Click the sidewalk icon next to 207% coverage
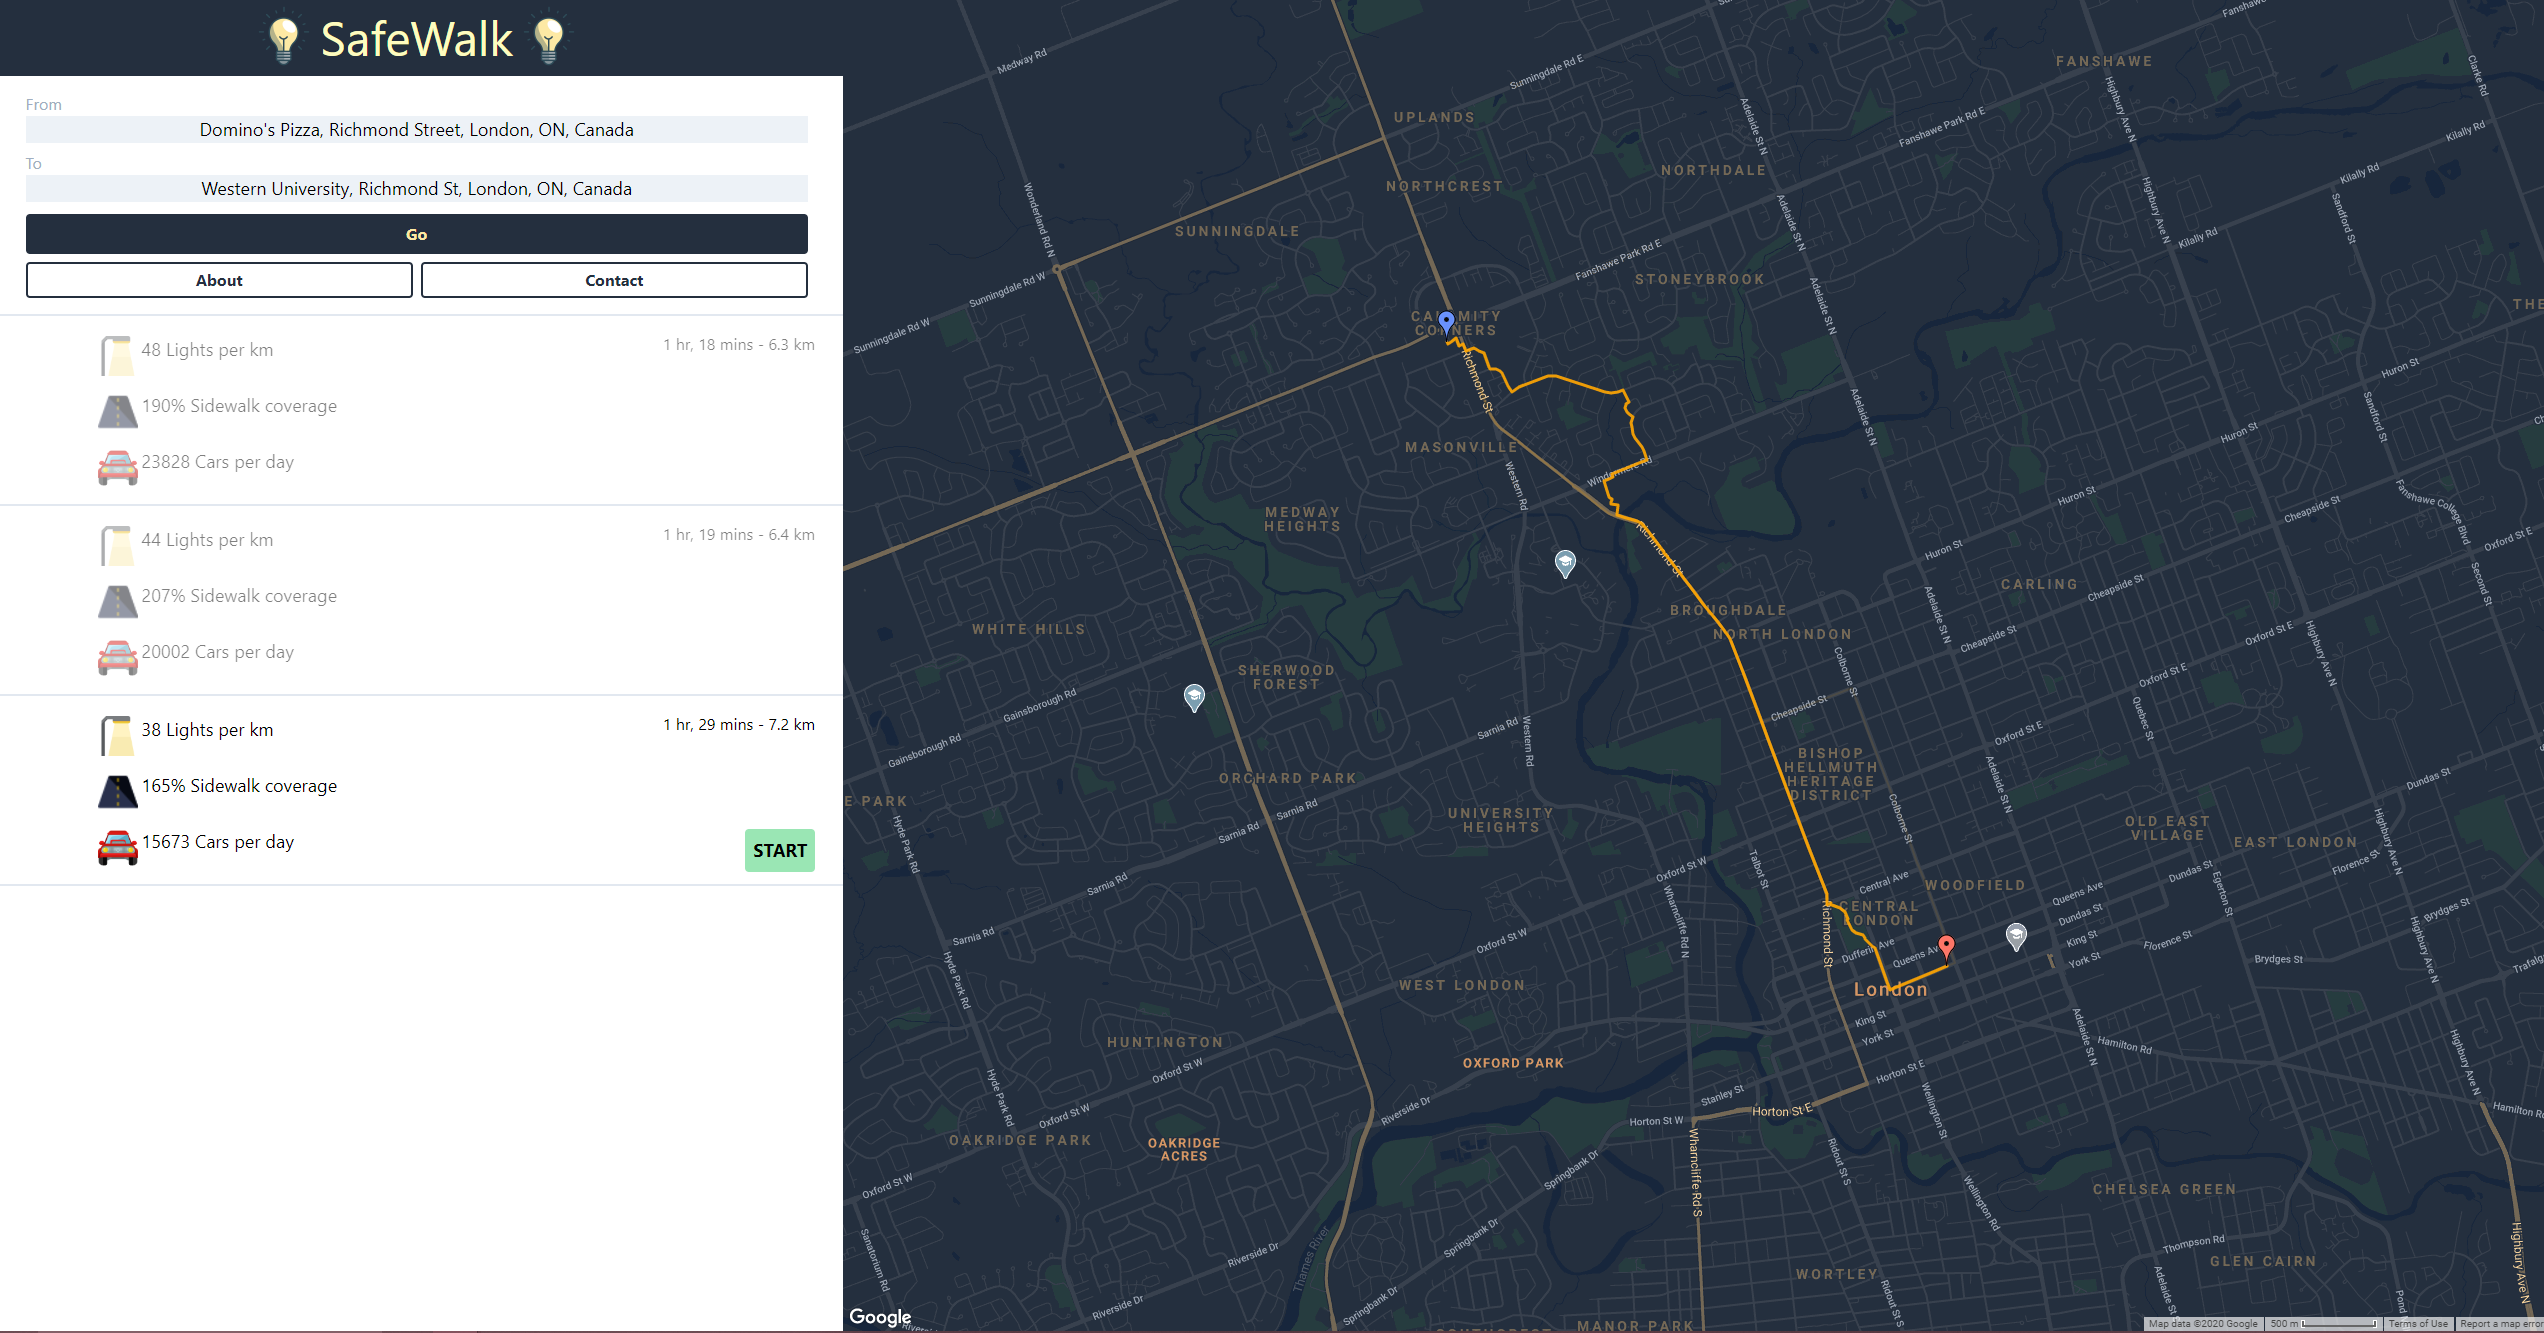This screenshot has width=2544, height=1333. pyautogui.click(x=117, y=601)
